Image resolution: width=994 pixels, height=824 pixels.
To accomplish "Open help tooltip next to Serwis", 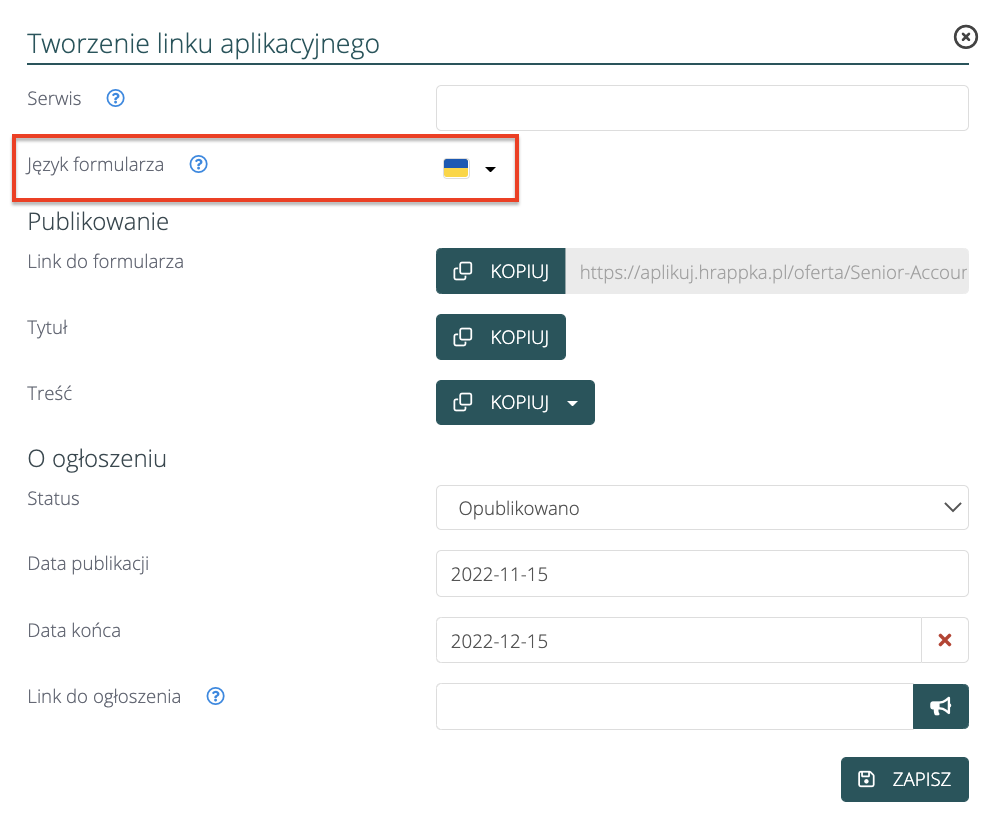I will click(x=116, y=98).
